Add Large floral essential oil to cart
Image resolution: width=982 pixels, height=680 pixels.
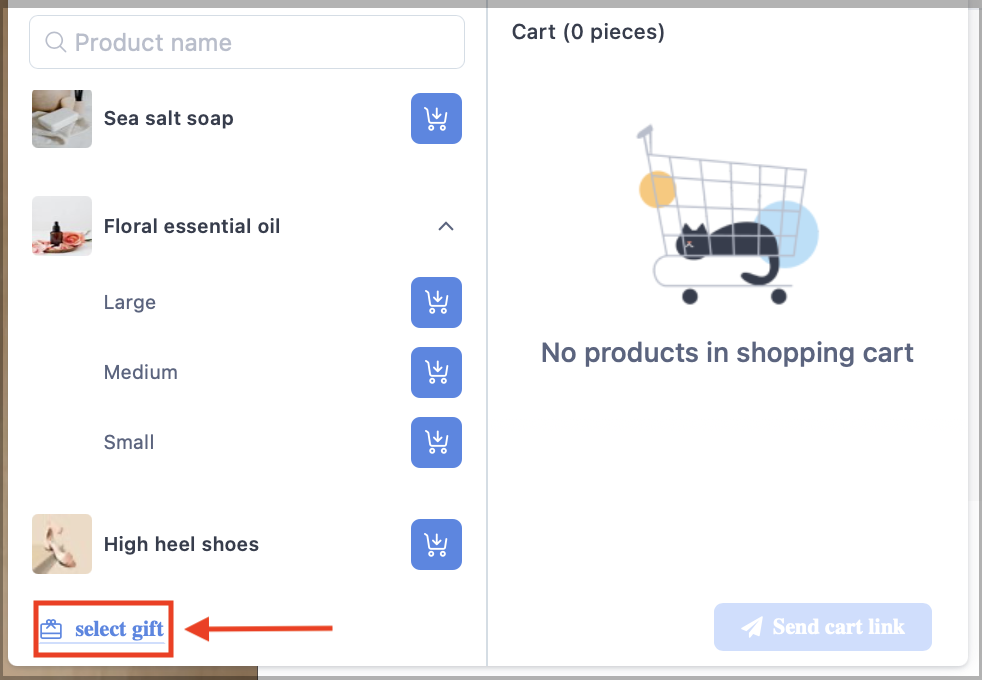click(436, 302)
